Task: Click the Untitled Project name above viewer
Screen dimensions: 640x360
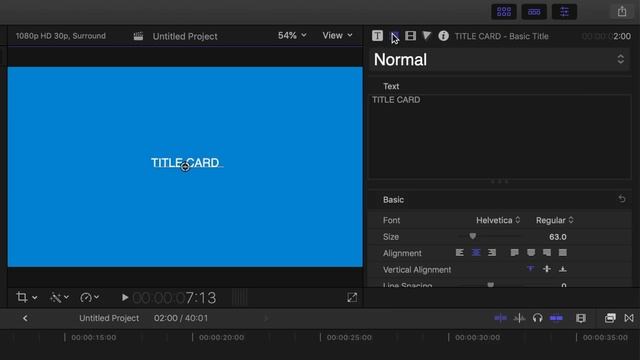Action: (x=185, y=36)
